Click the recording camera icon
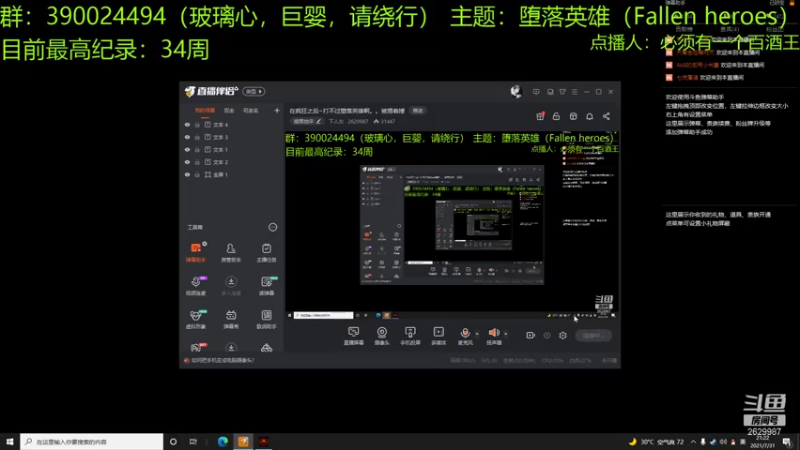Image resolution: width=800 pixels, height=450 pixels. [531, 335]
